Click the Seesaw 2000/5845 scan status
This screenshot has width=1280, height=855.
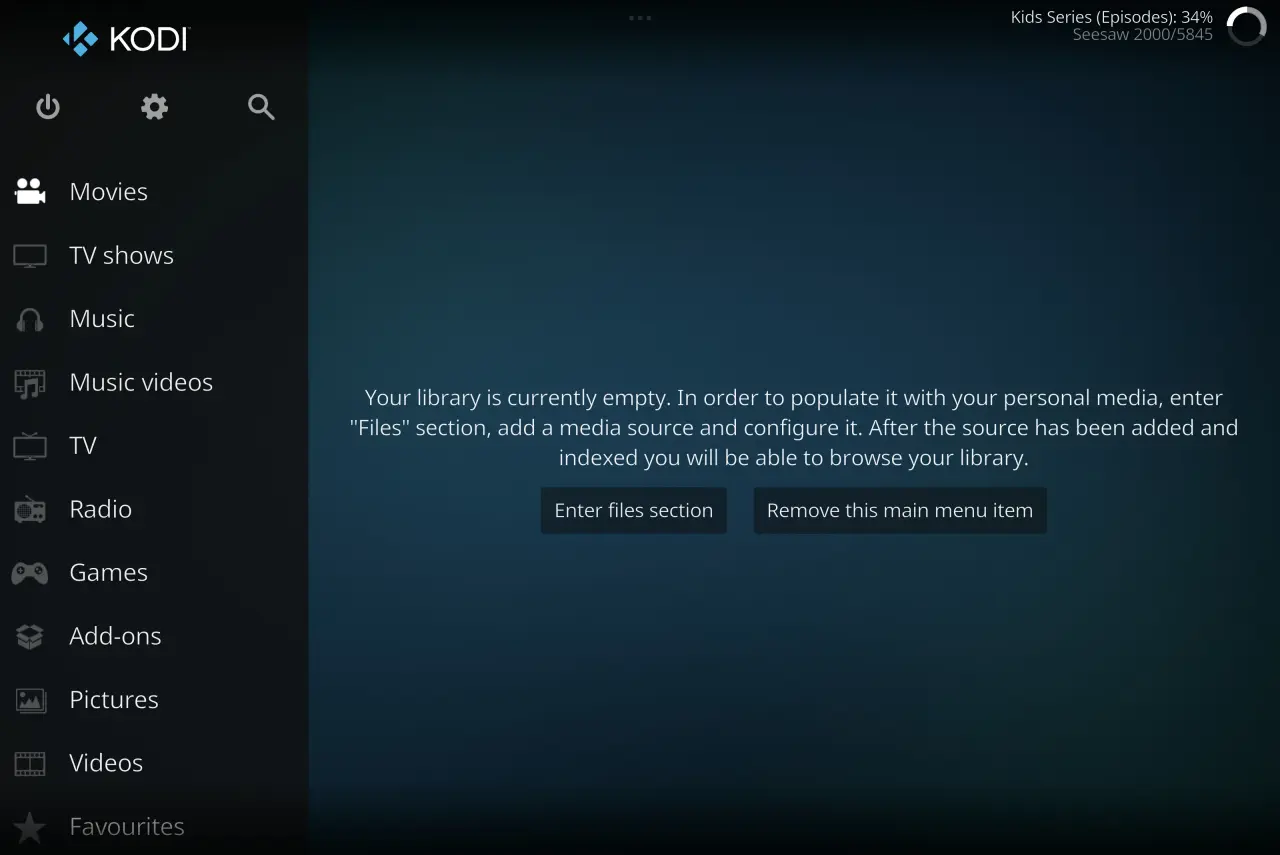1143,35
